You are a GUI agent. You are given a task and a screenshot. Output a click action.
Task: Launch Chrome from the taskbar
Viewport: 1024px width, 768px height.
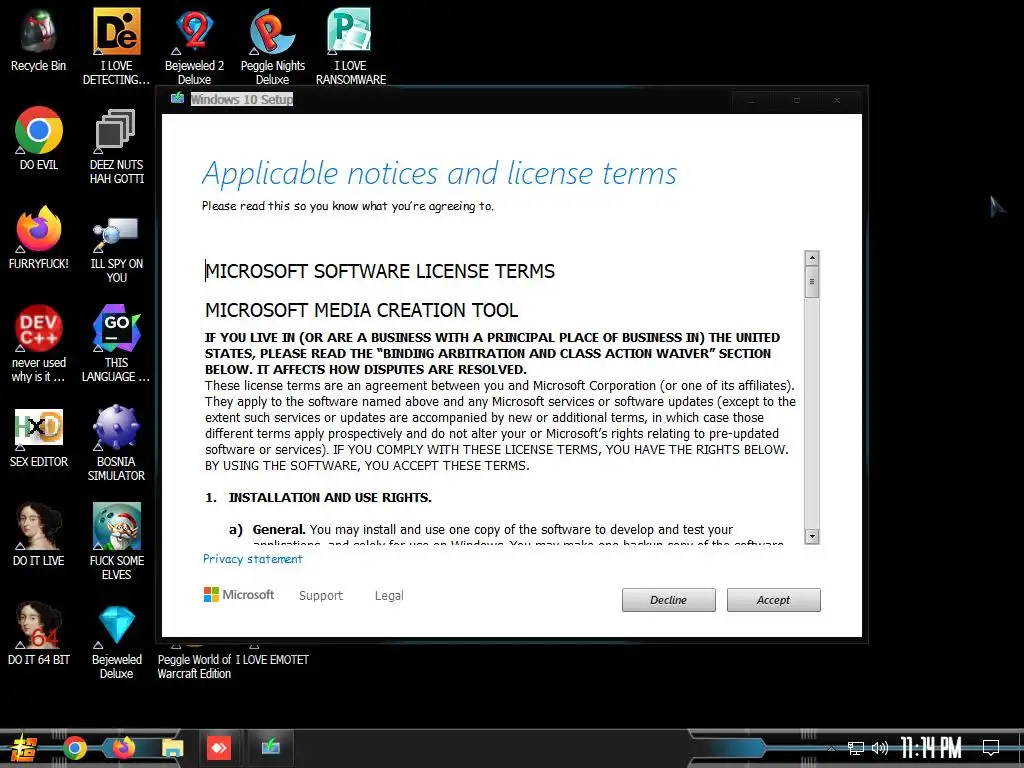tap(74, 748)
